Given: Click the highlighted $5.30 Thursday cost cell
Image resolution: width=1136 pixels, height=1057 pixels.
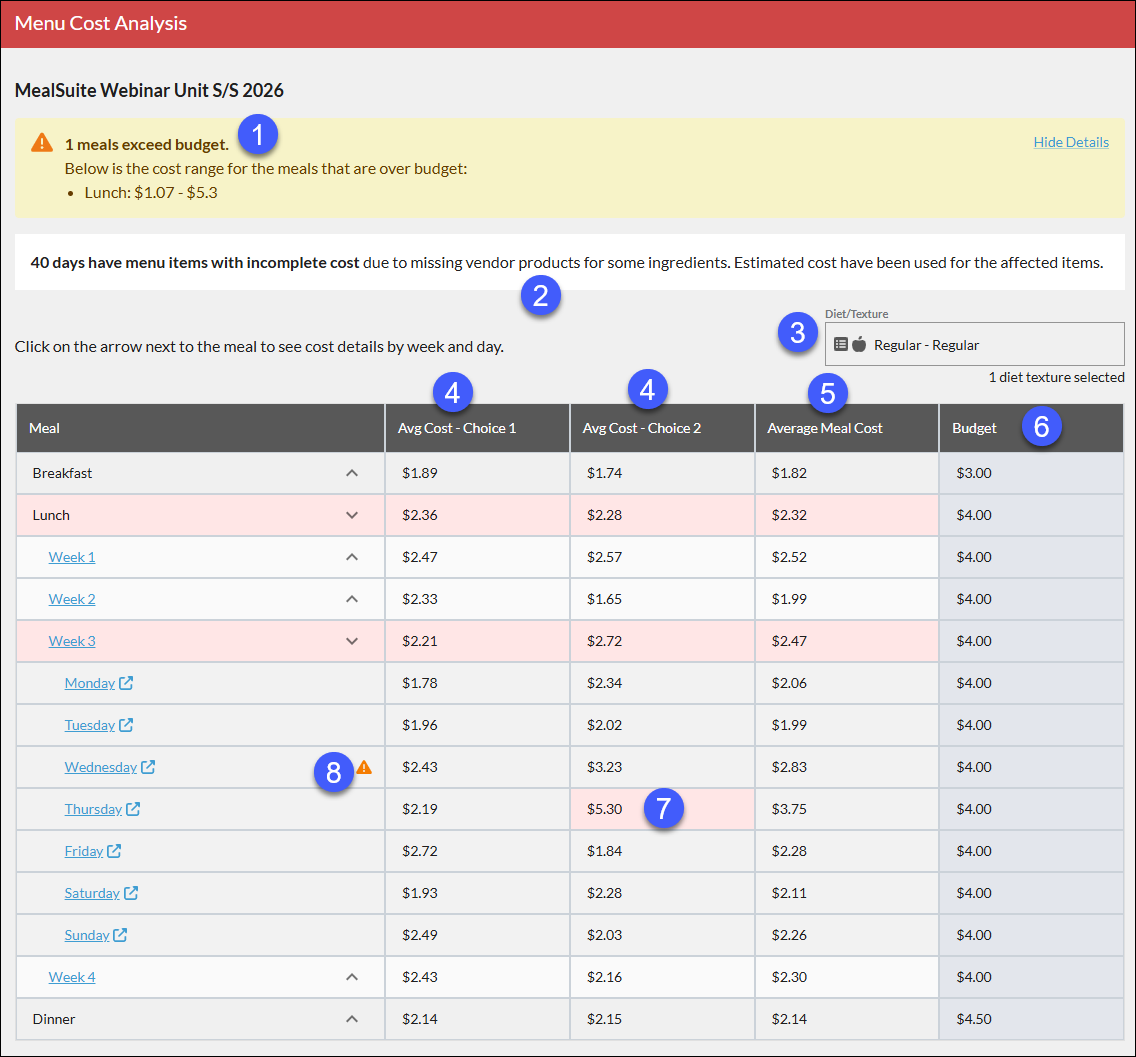Looking at the screenshot, I should 662,809.
